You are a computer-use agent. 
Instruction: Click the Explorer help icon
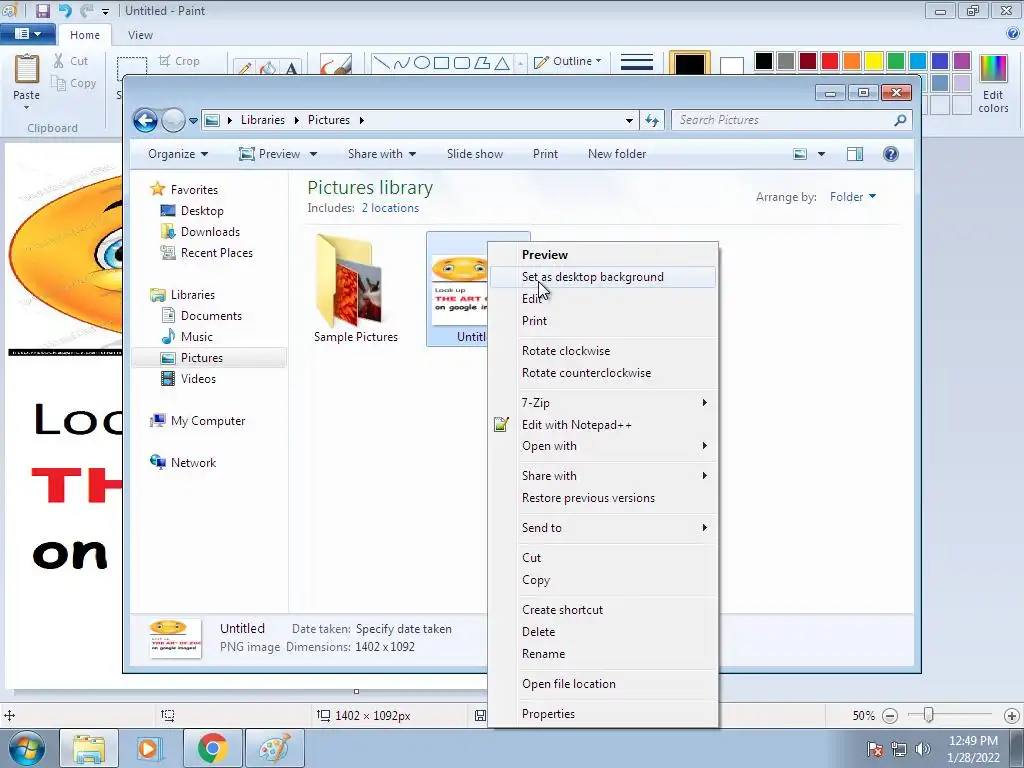coord(891,154)
